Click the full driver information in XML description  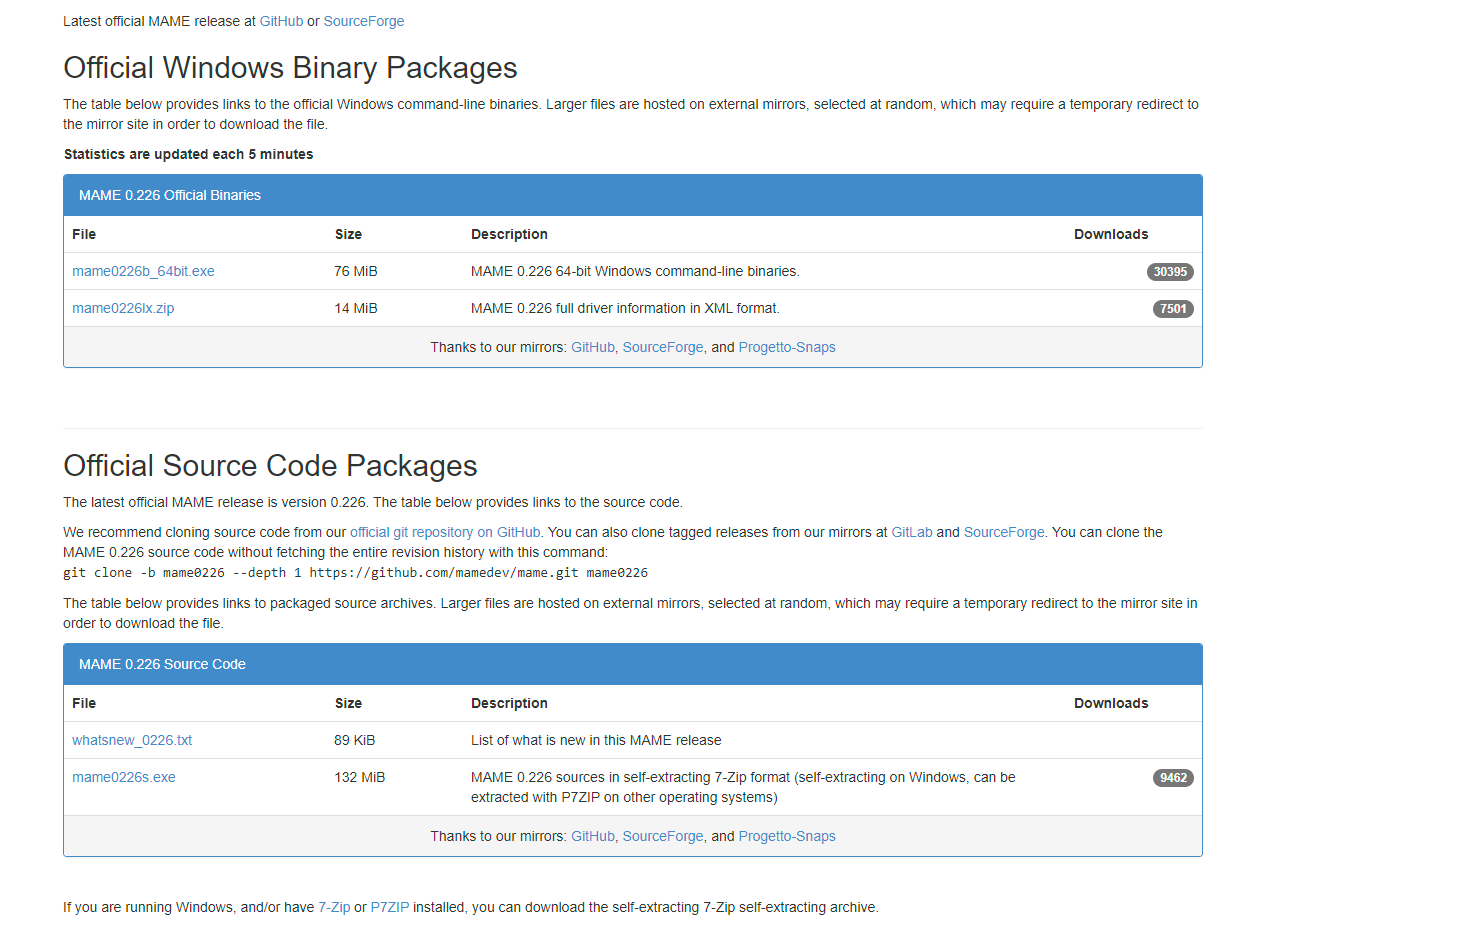tap(625, 308)
